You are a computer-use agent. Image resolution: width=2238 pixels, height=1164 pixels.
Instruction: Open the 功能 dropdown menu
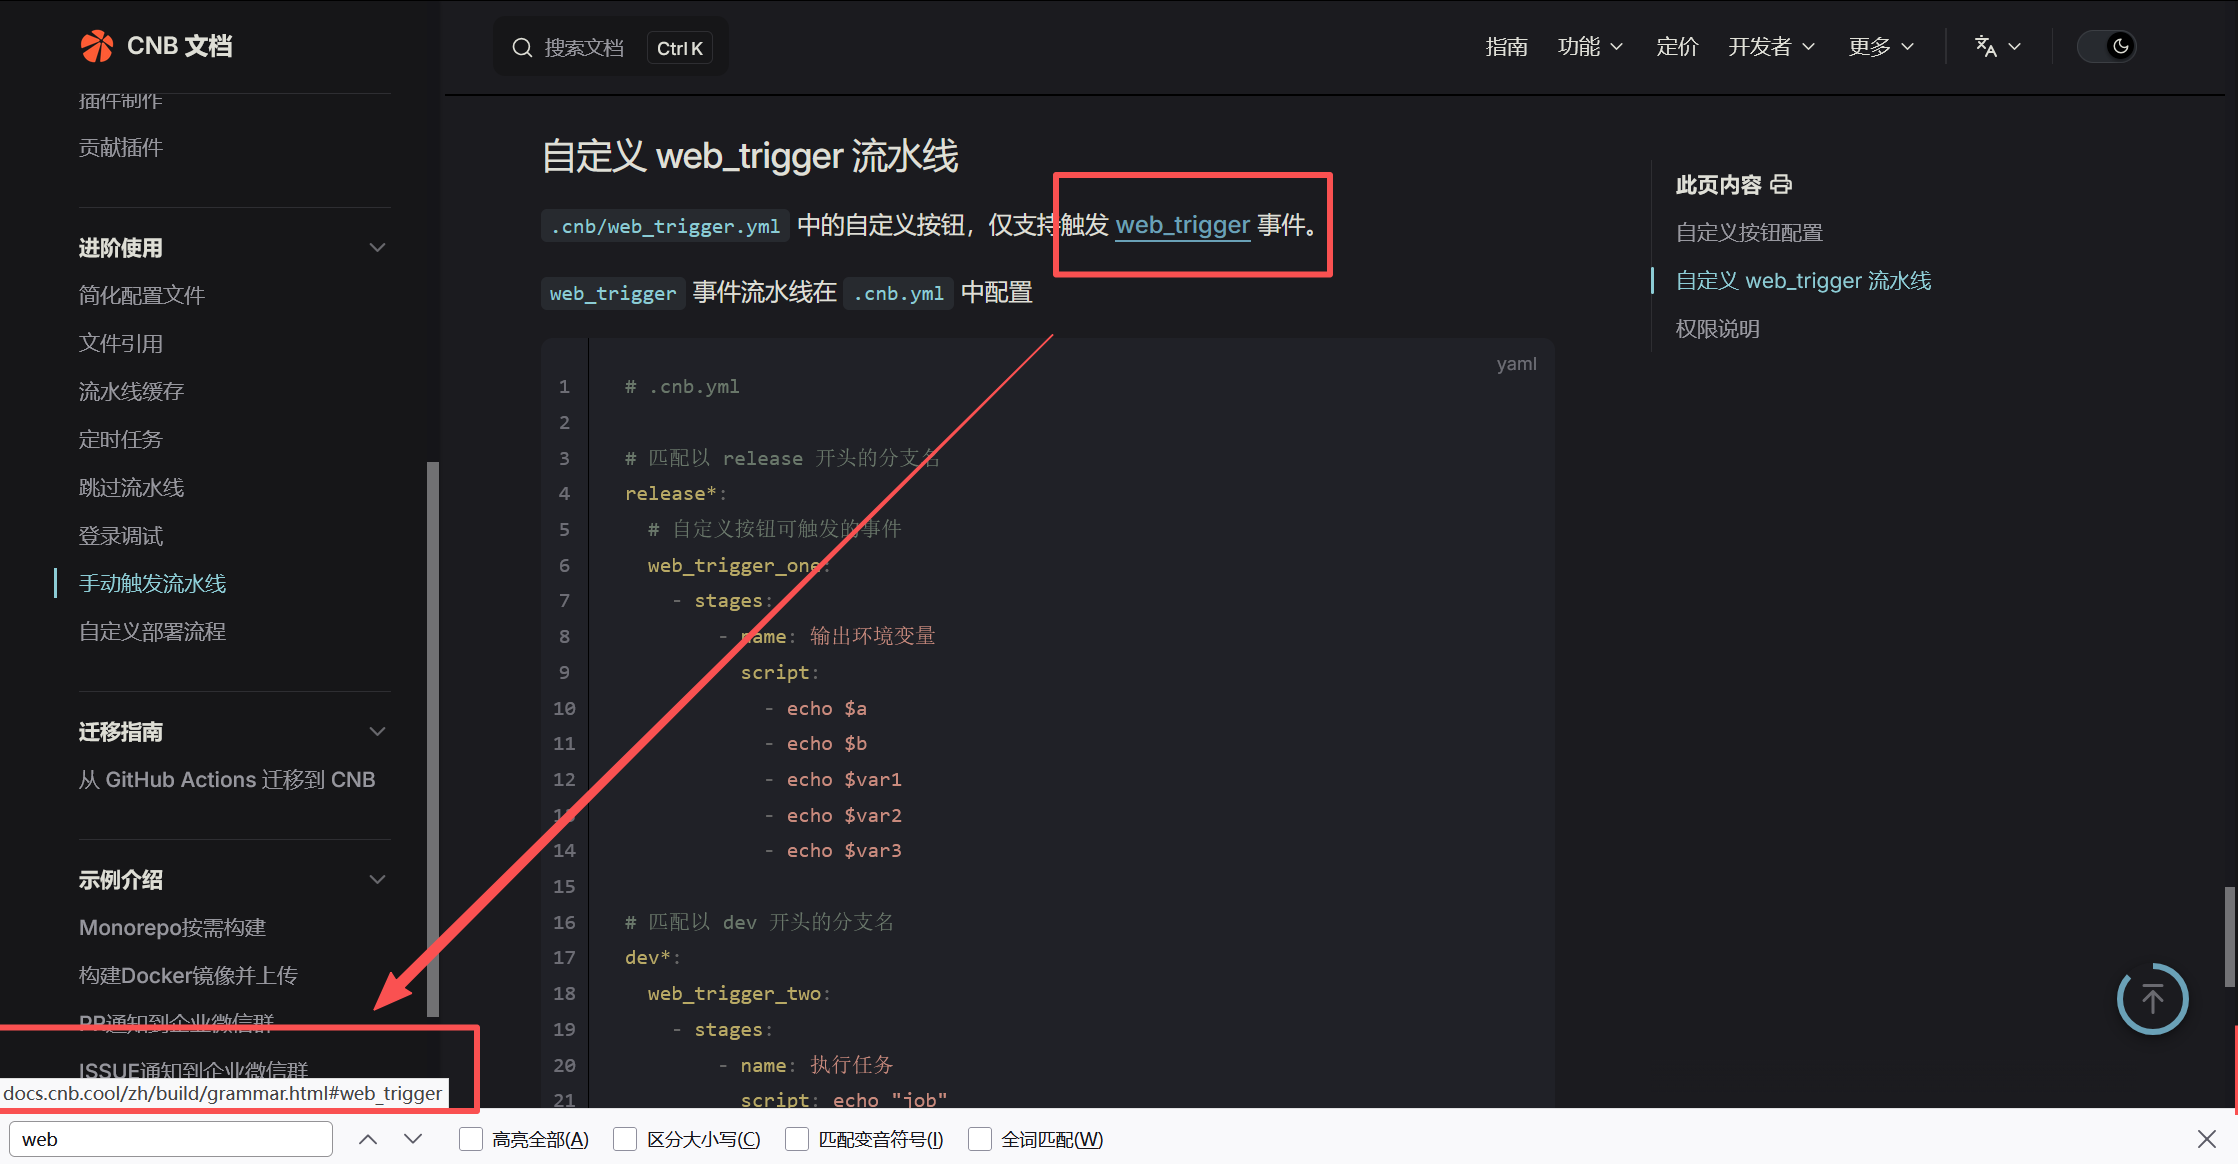[1590, 46]
